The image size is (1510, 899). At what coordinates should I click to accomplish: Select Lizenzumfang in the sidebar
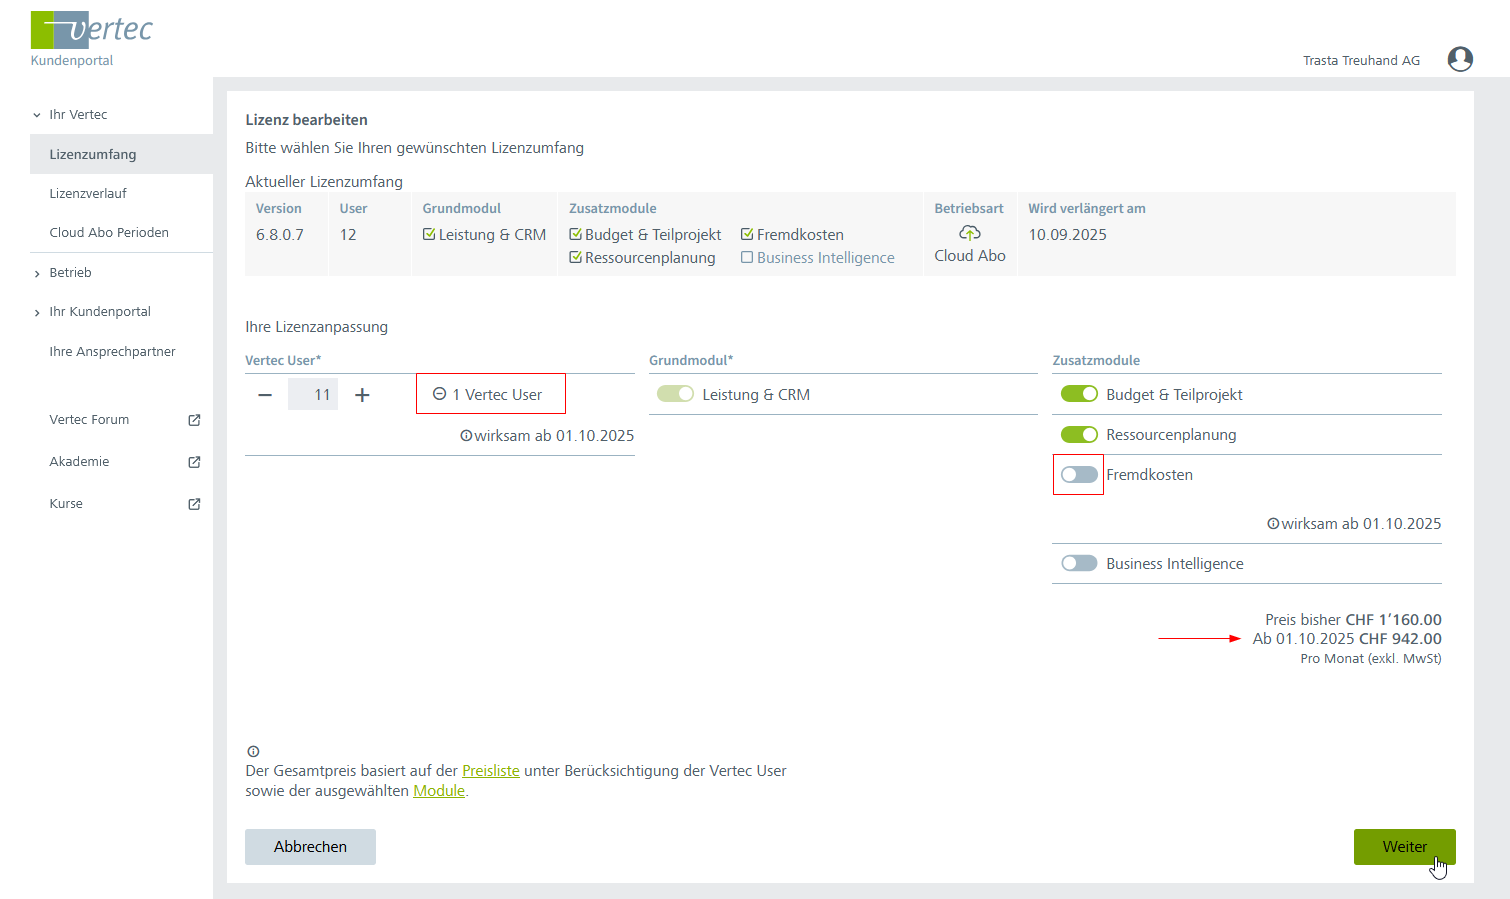pyautogui.click(x=121, y=154)
